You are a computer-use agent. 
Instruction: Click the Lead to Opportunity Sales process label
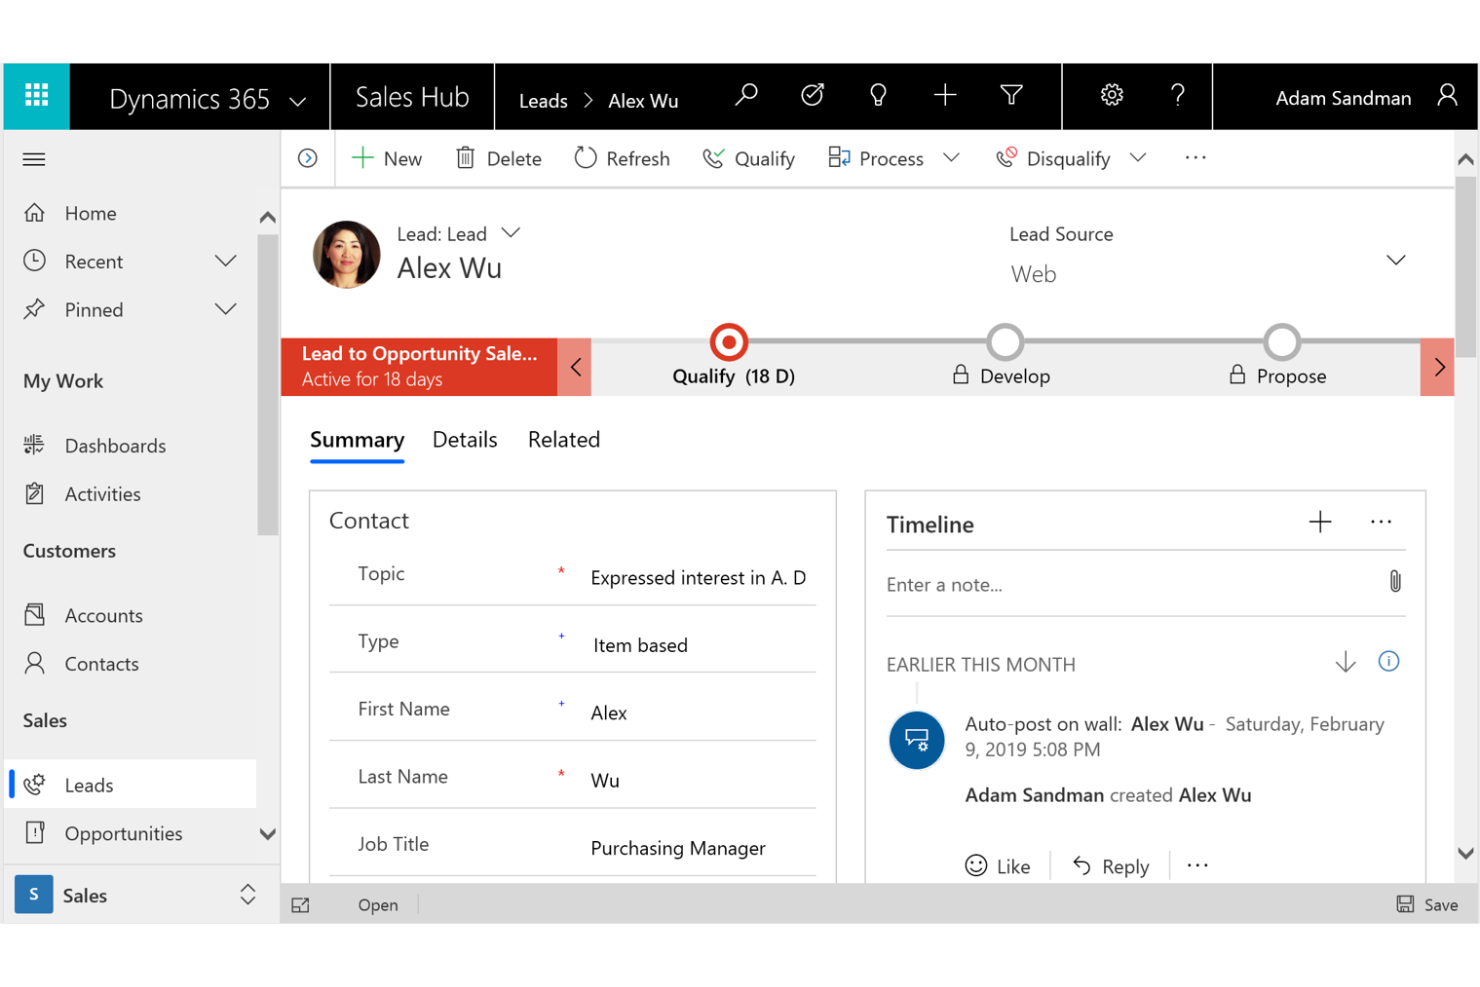pyautogui.click(x=419, y=367)
